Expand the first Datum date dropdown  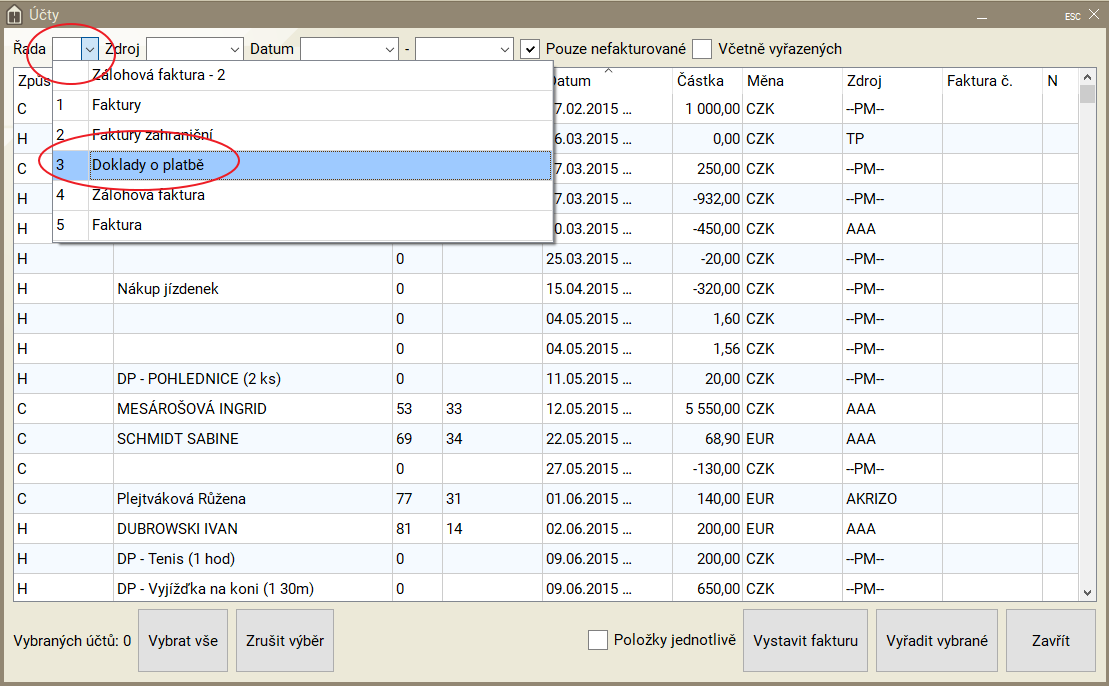coord(389,49)
